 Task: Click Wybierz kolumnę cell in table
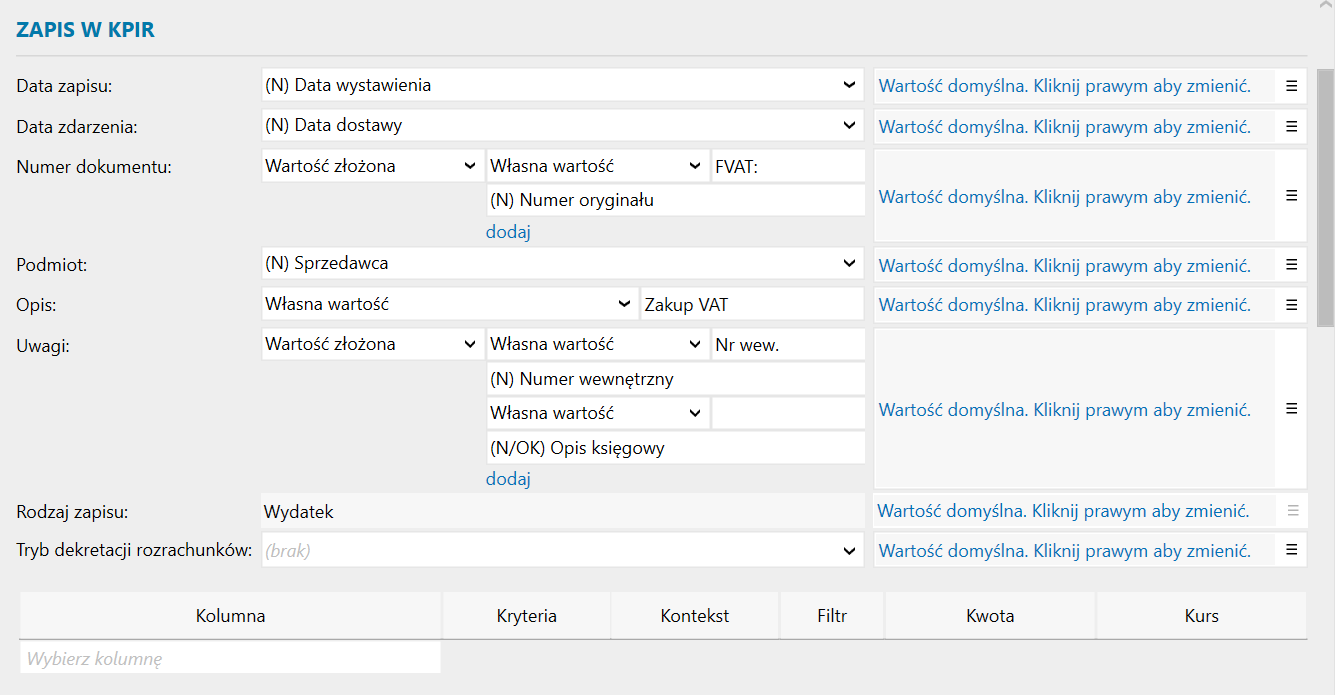point(230,659)
